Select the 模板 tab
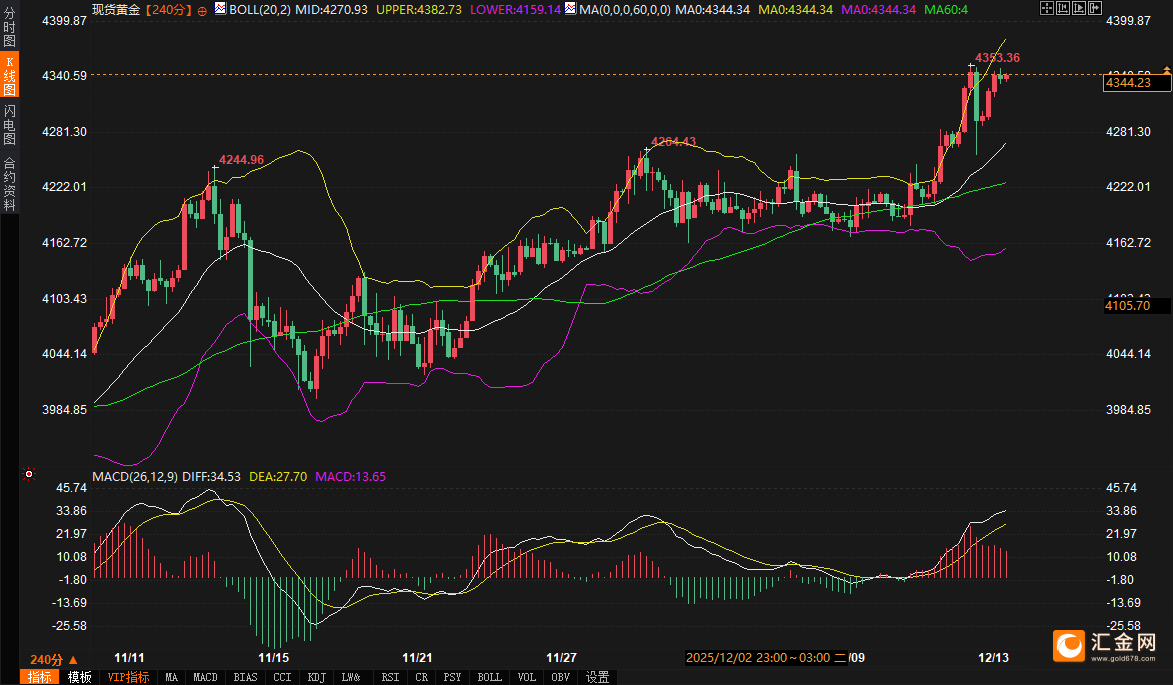The image size is (1173, 685). (x=80, y=677)
